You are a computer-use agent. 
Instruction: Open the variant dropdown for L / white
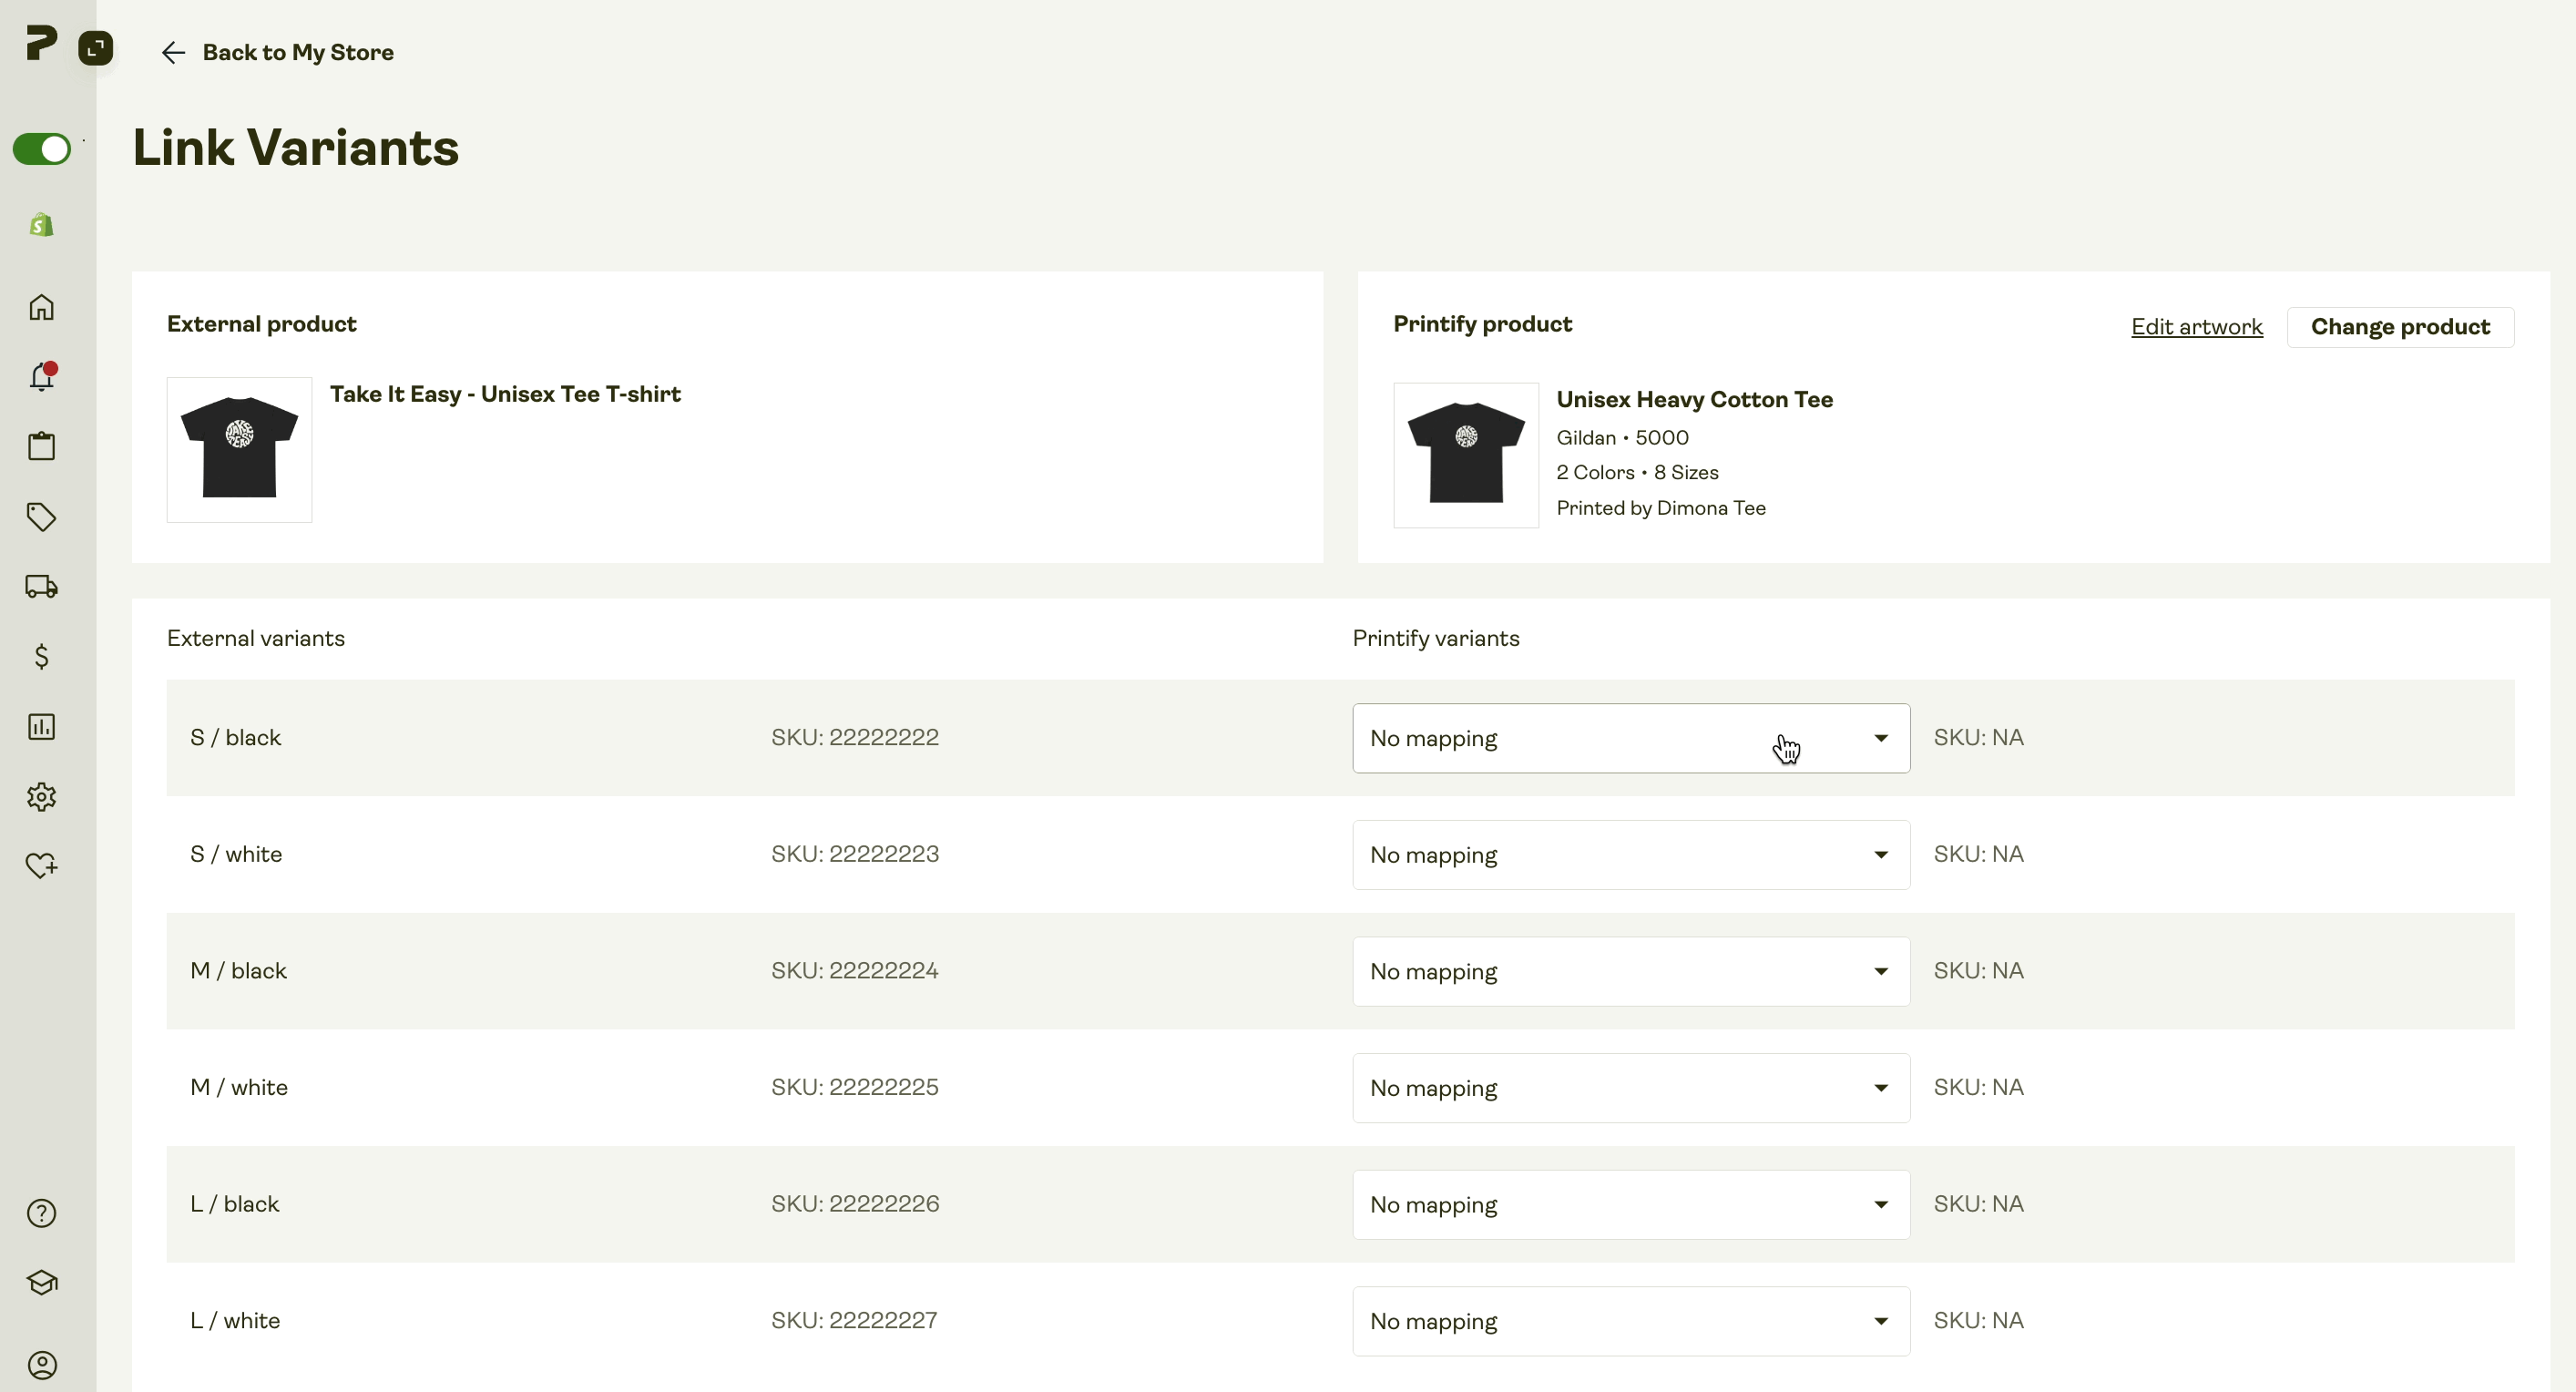(x=1629, y=1321)
